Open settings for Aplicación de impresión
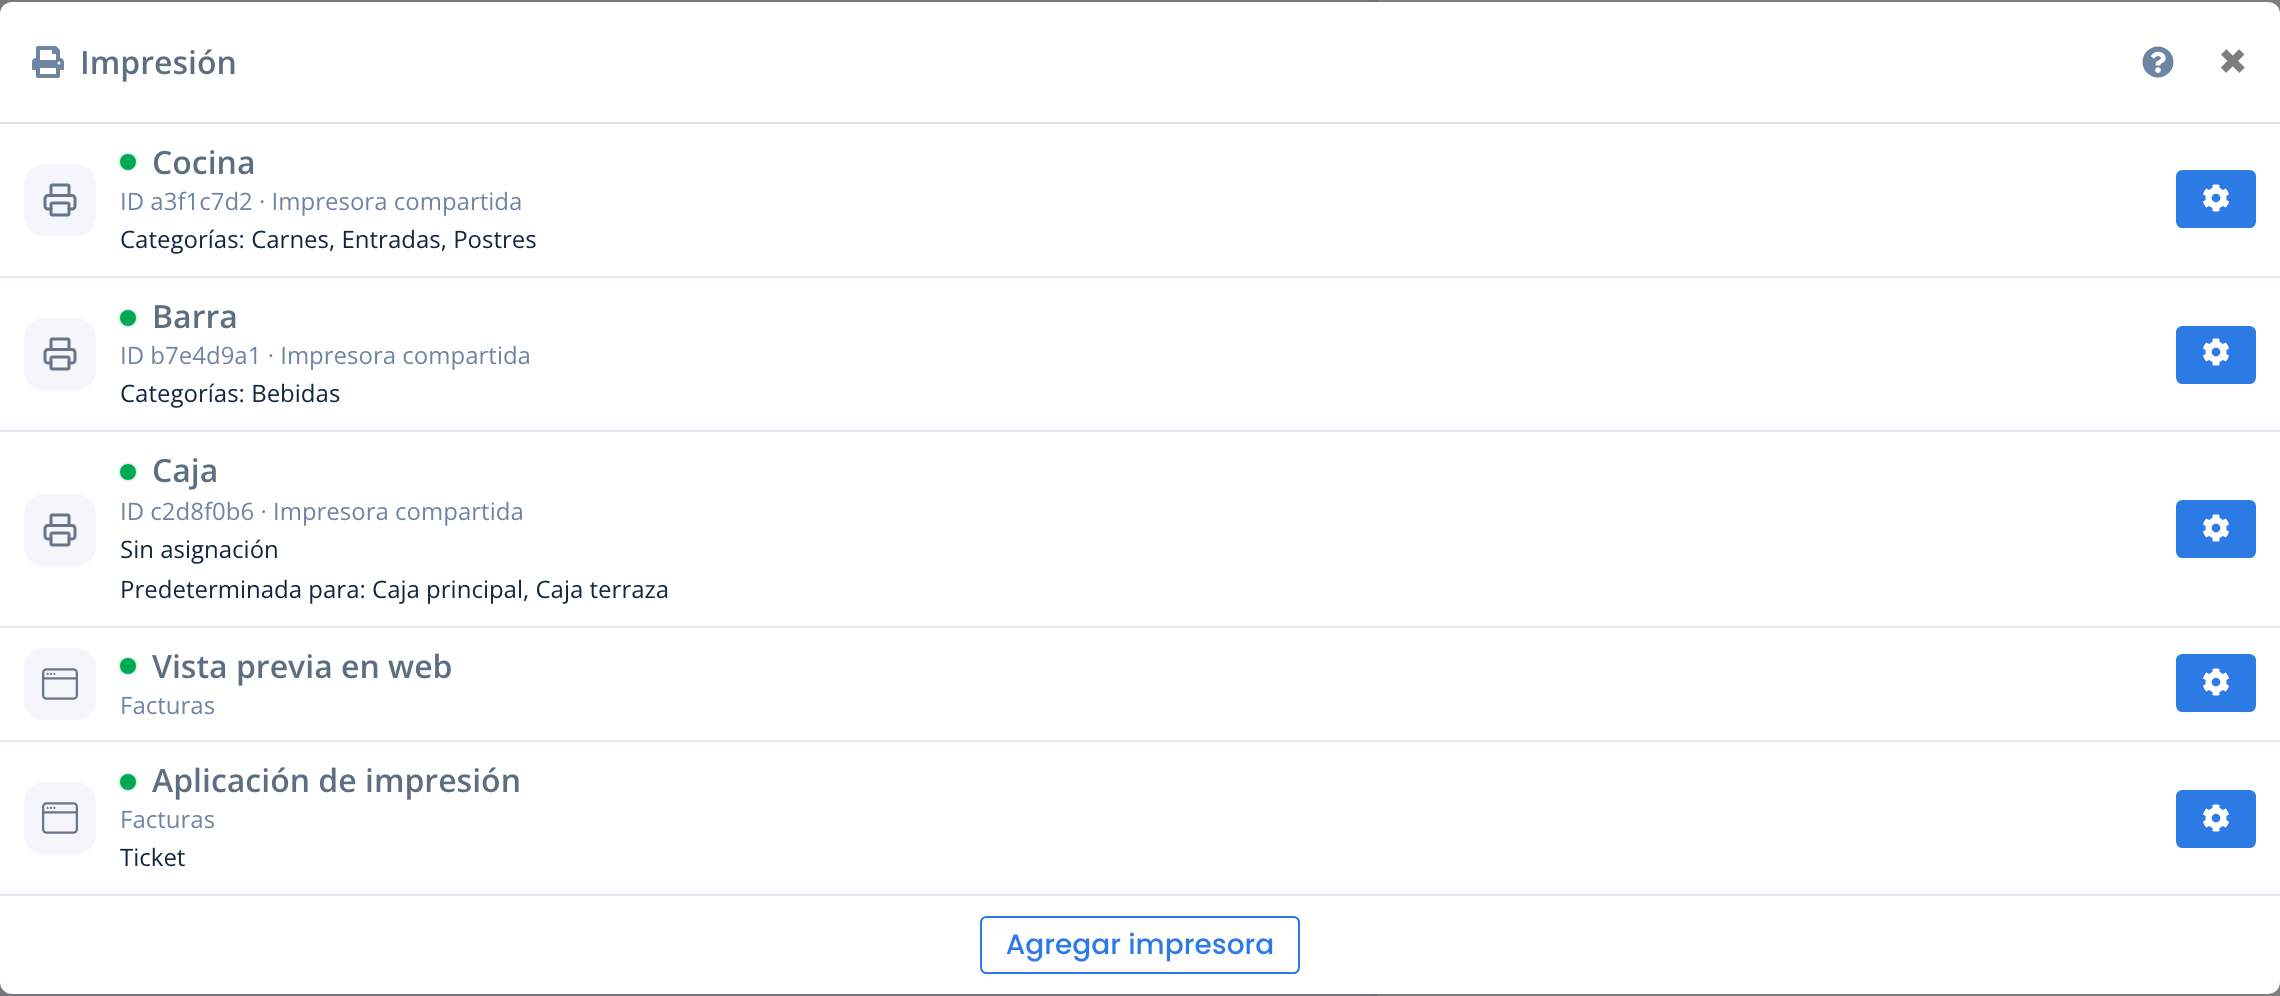 (x=2215, y=819)
